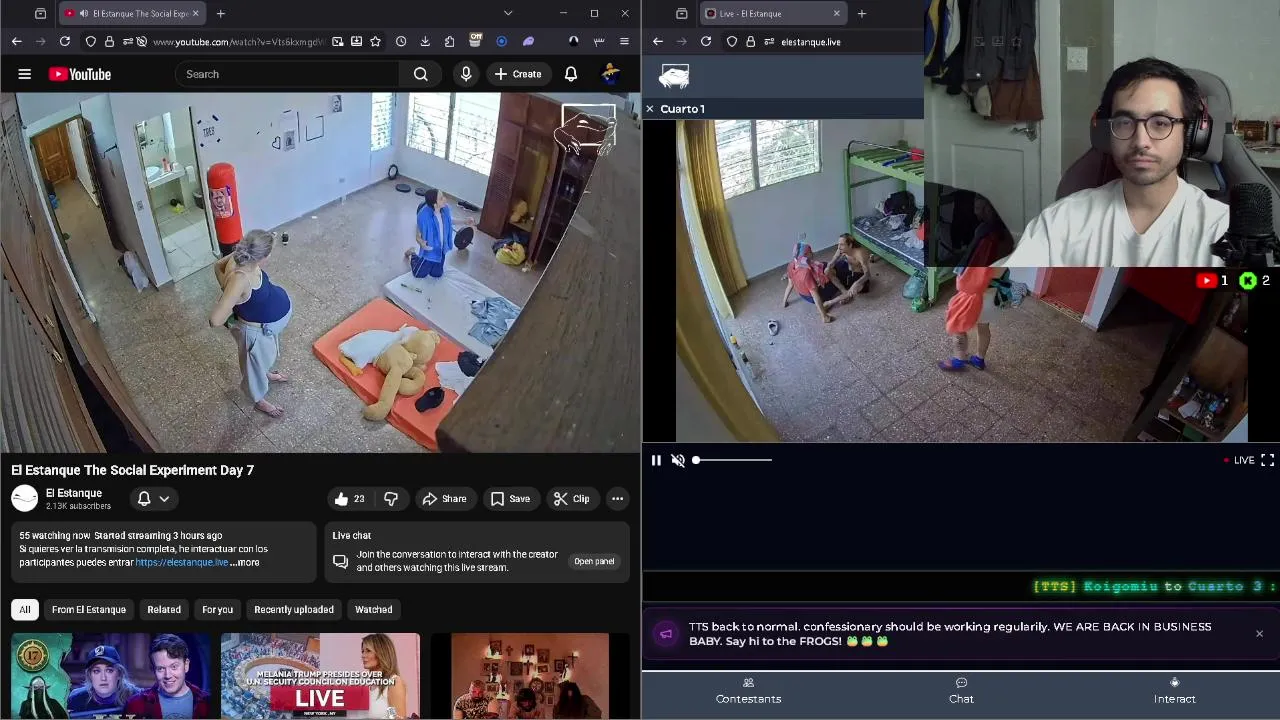Viewport: 1280px width, 720px height.
Task: Click the YouTube search magnifier button
Action: tap(421, 74)
